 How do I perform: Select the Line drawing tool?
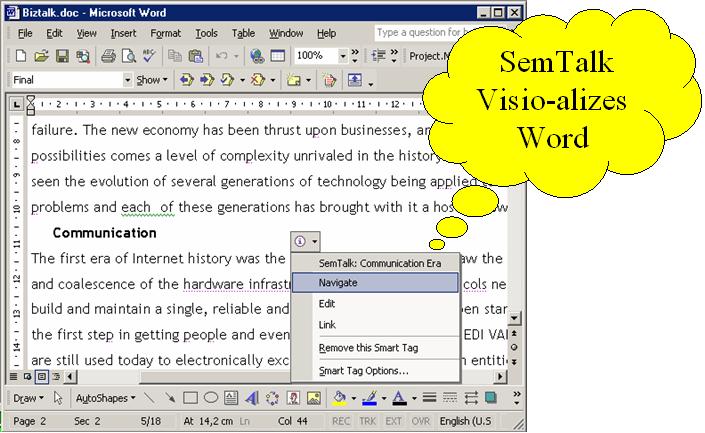click(x=149, y=398)
